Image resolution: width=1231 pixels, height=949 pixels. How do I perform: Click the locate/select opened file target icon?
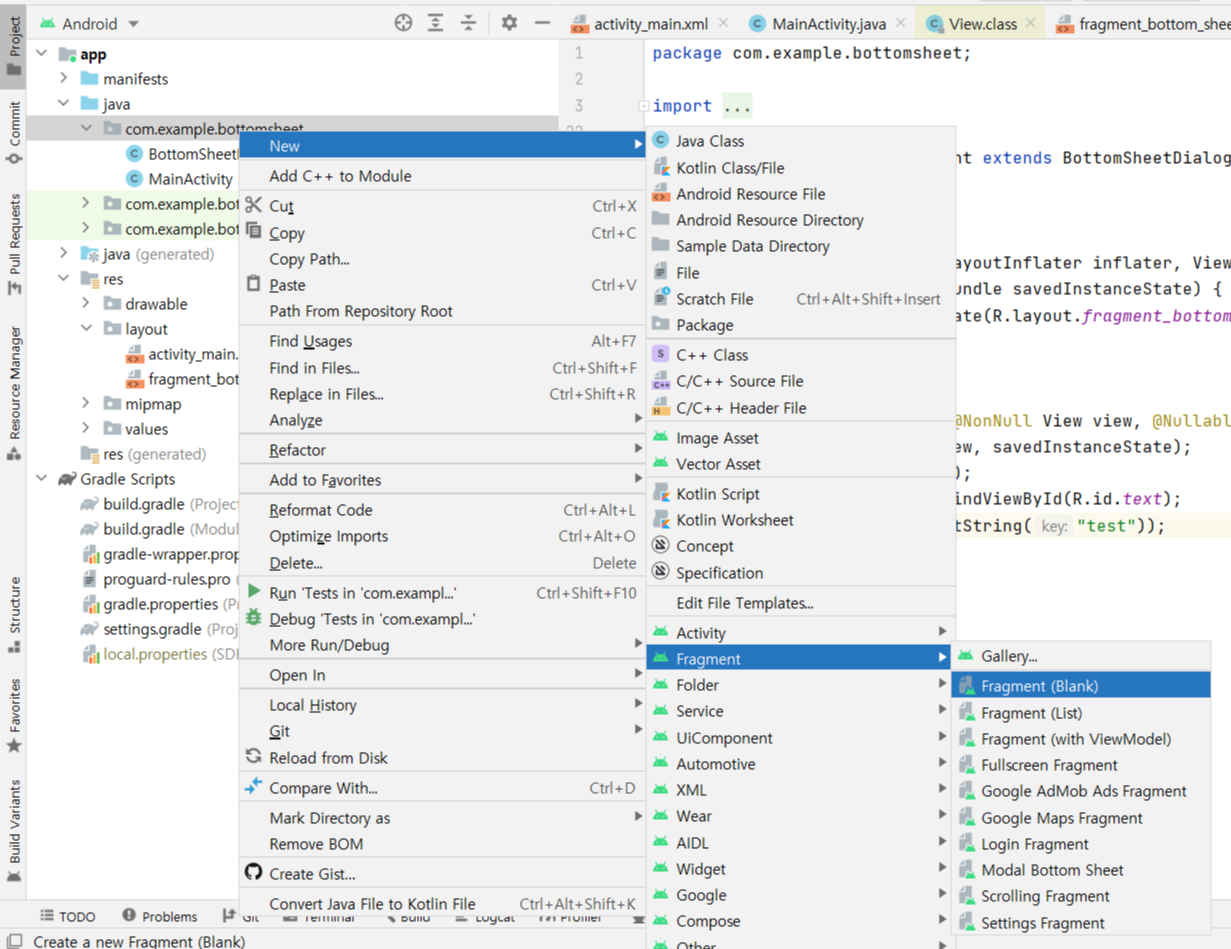tap(403, 23)
